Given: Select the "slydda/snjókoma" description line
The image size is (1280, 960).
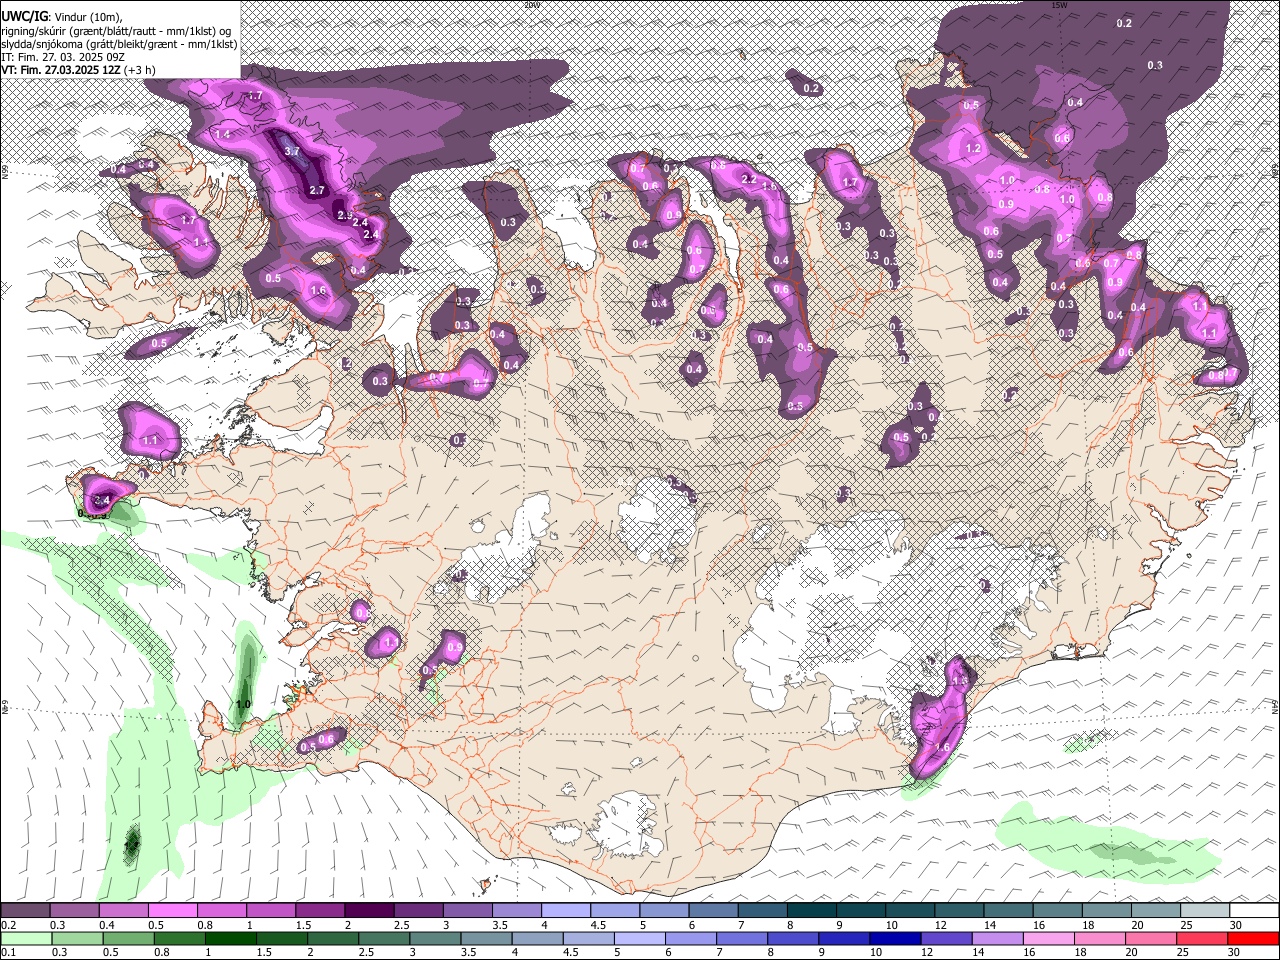Looking at the screenshot, I should (x=119, y=44).
